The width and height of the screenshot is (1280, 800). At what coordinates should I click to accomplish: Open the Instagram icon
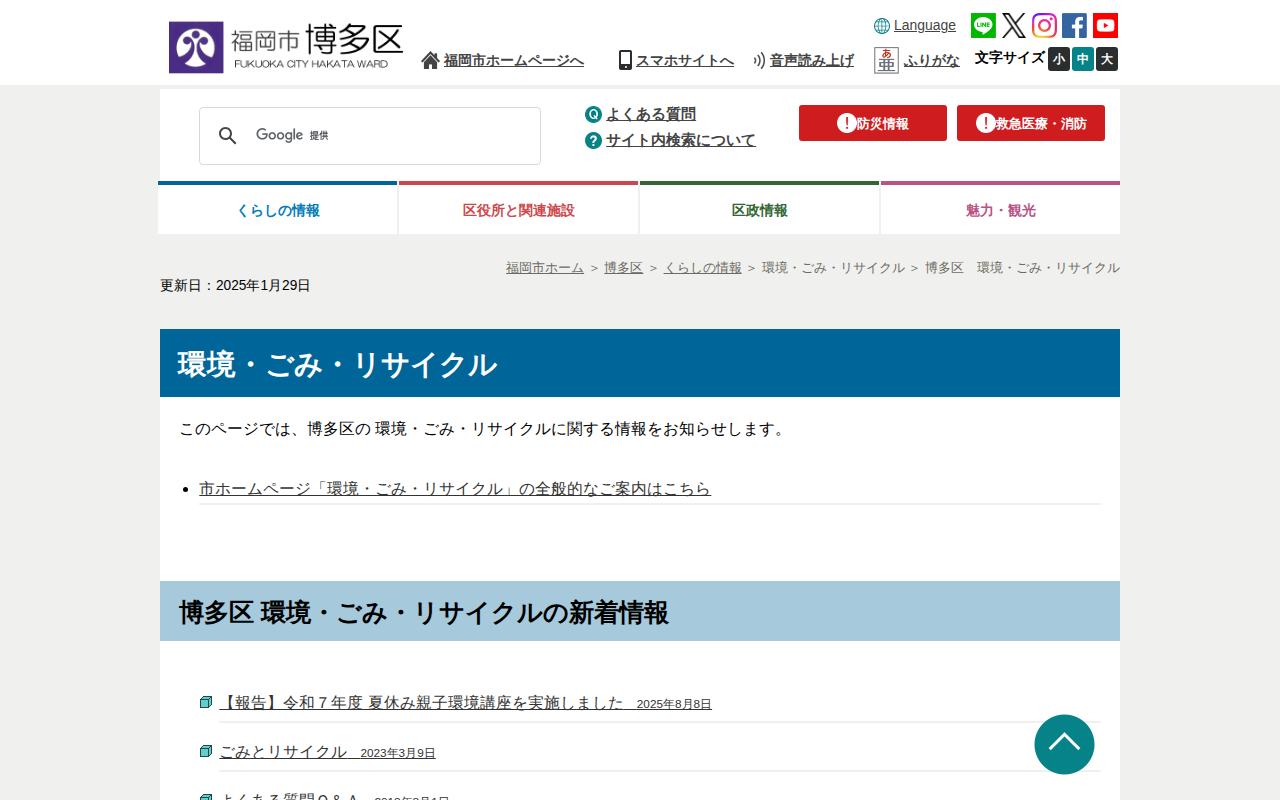click(x=1044, y=25)
